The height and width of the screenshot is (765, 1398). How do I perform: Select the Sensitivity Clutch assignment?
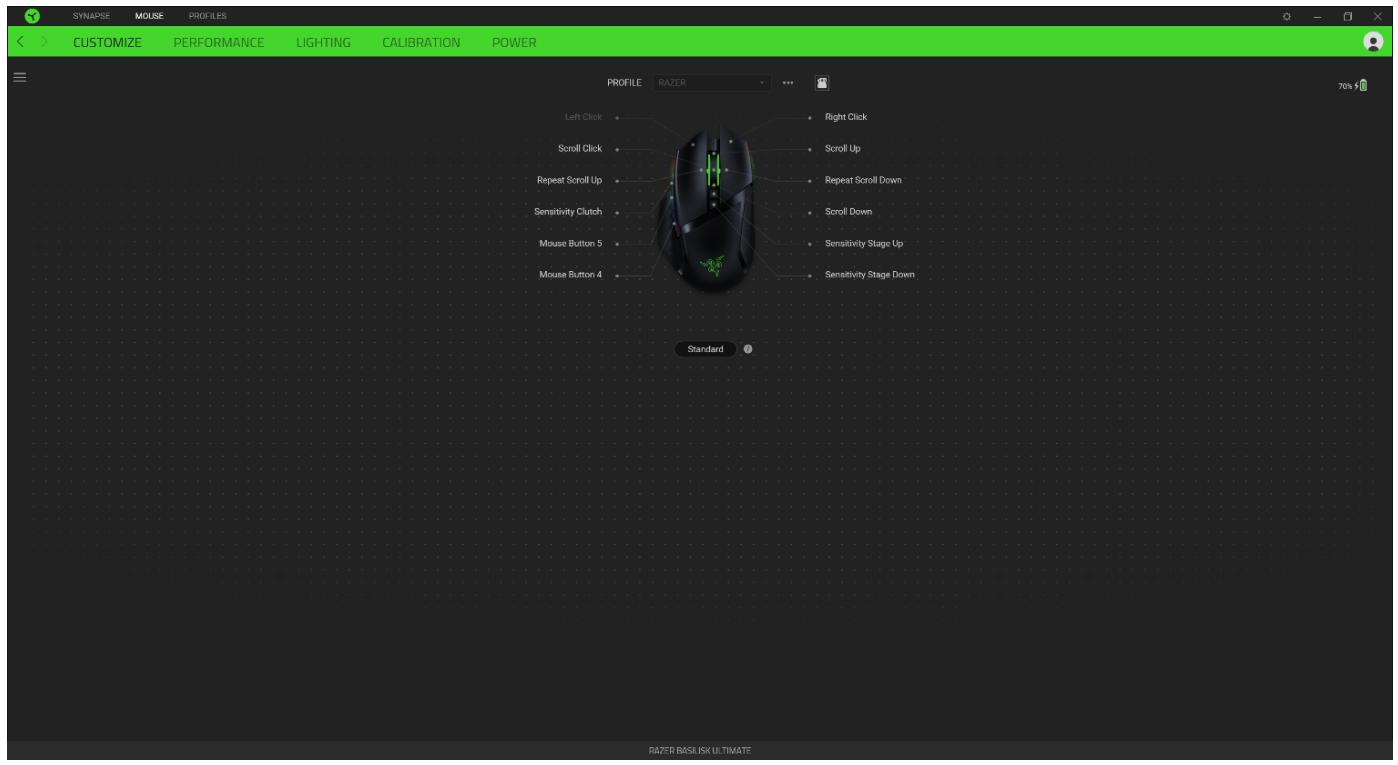pyautogui.click(x=568, y=212)
